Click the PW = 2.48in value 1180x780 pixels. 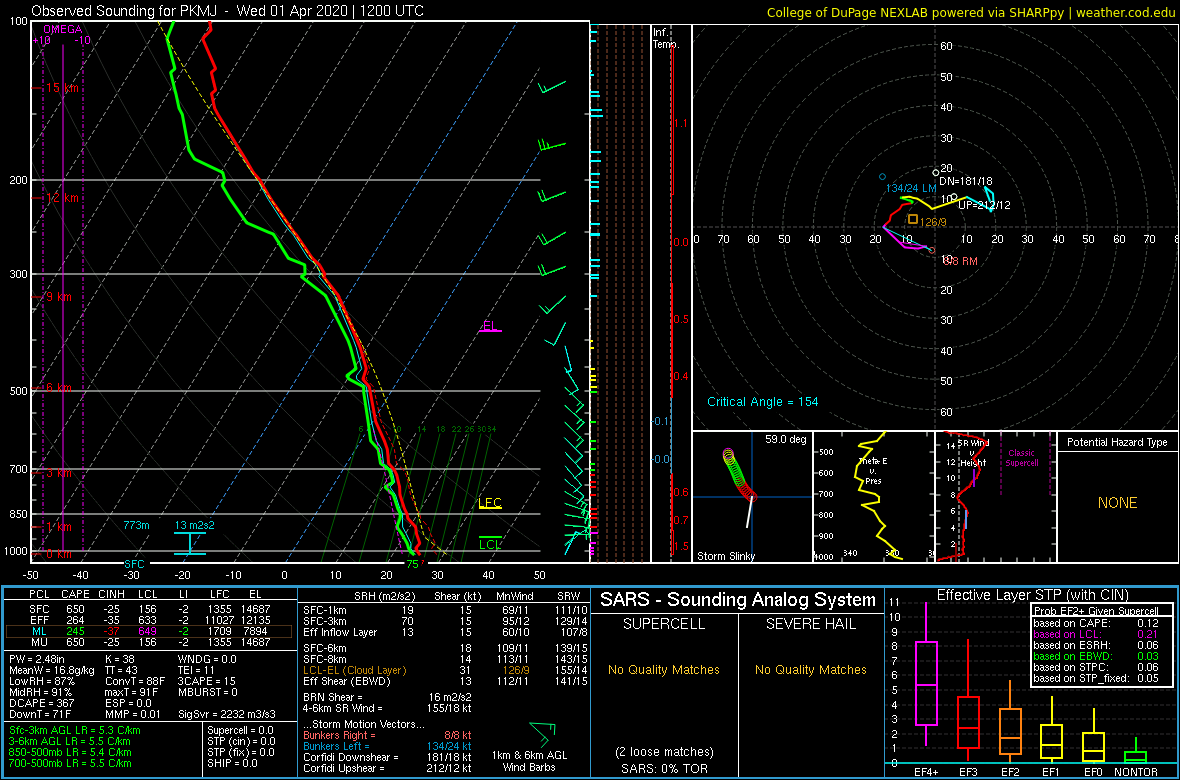click(x=39, y=658)
